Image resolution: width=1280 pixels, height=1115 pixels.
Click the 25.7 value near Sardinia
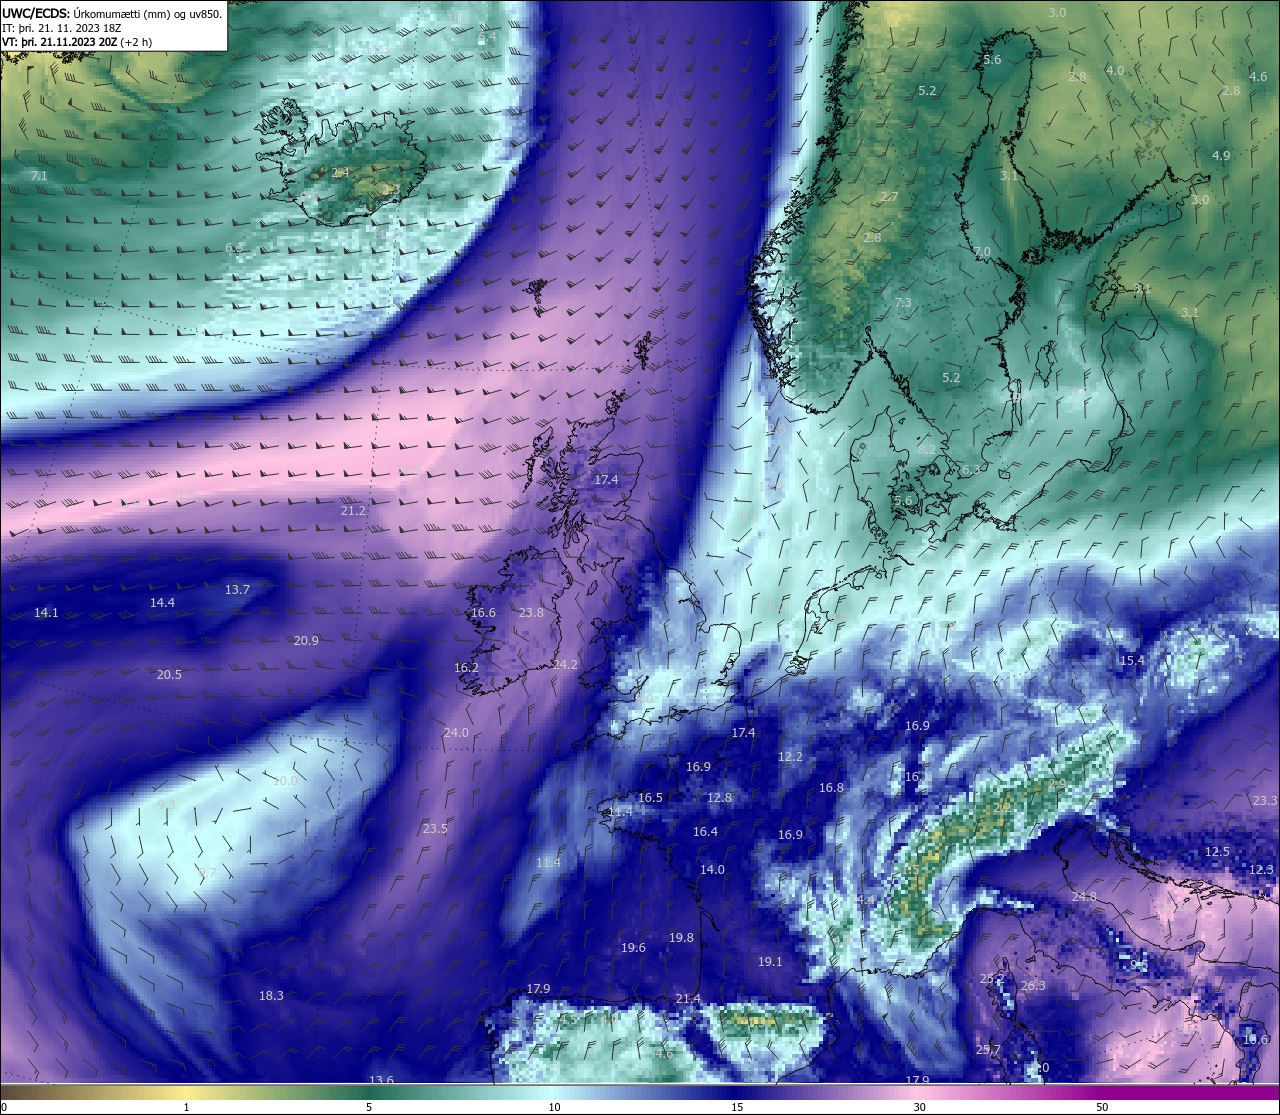[988, 1050]
